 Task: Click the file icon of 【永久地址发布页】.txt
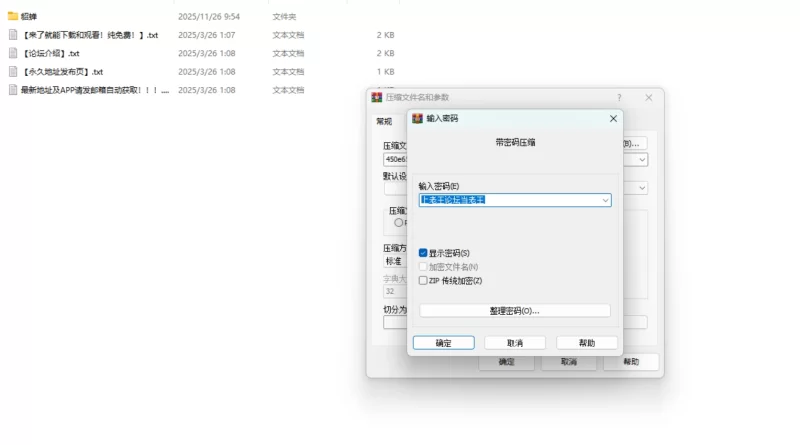pos(13,71)
